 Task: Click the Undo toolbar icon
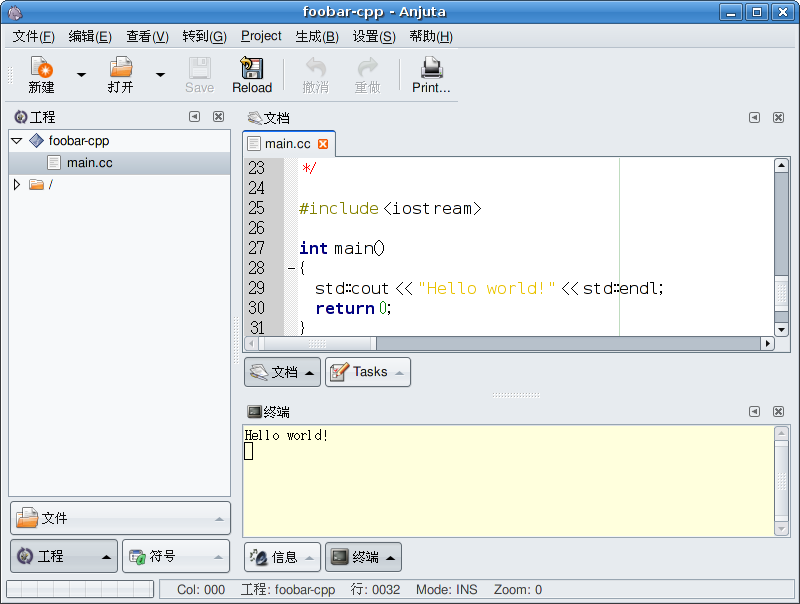tap(315, 74)
